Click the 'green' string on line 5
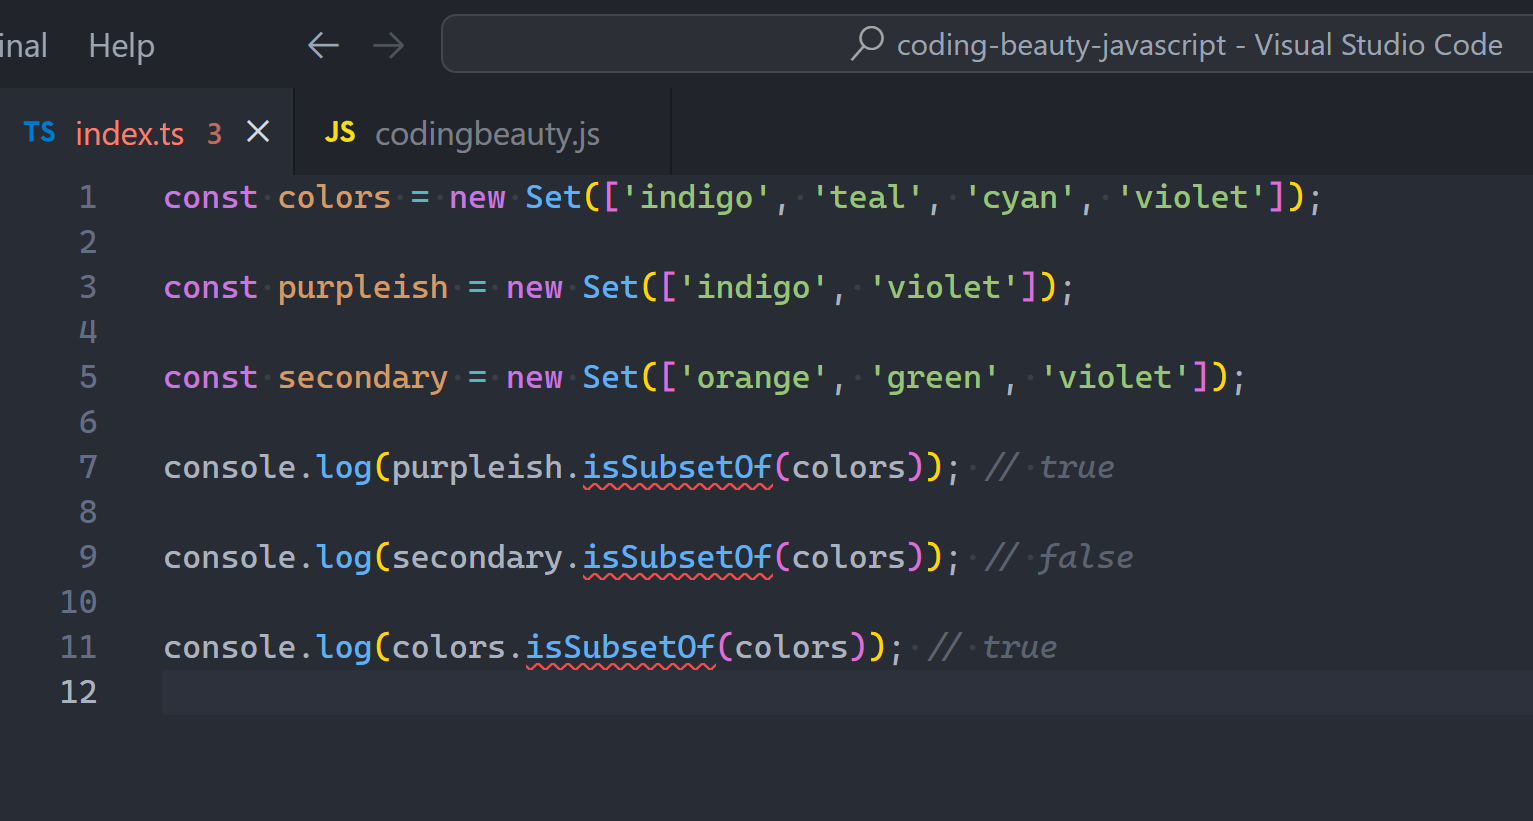 (x=934, y=377)
